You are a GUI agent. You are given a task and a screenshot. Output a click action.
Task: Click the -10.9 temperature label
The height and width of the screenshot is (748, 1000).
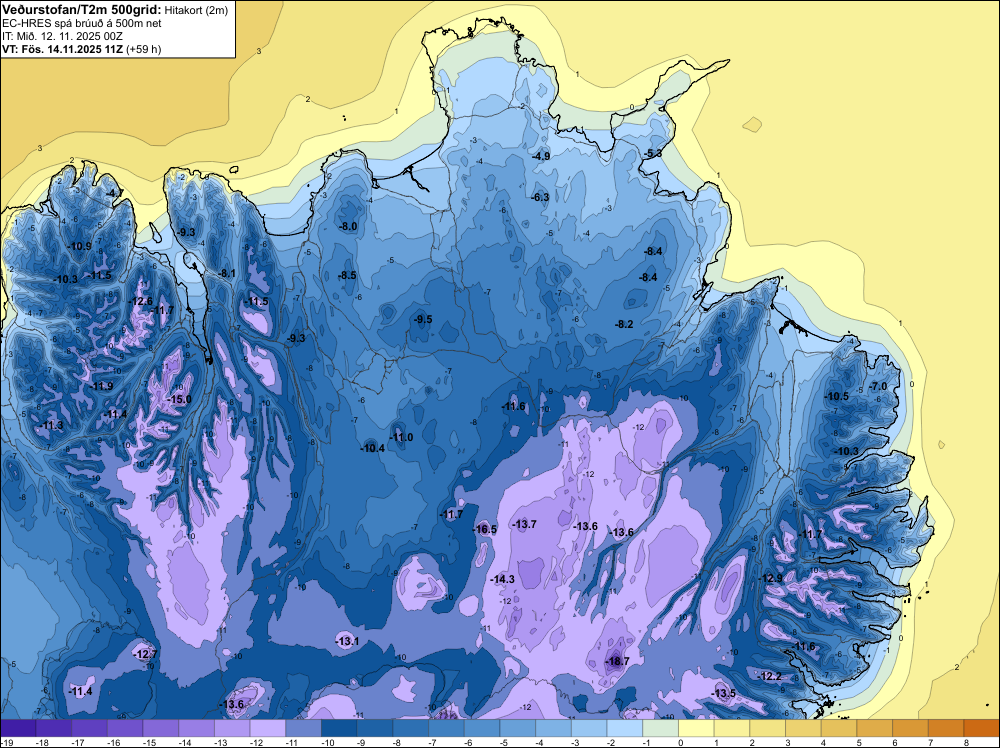(80, 246)
